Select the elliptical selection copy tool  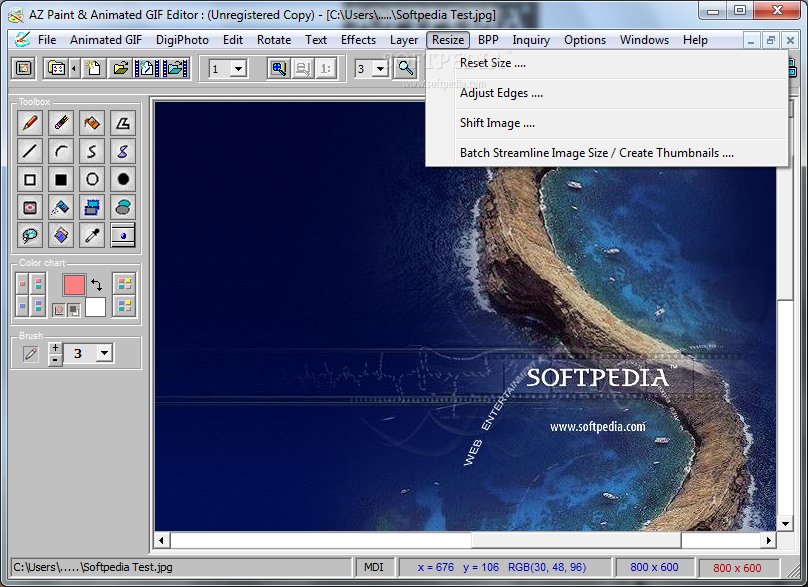tap(123, 207)
